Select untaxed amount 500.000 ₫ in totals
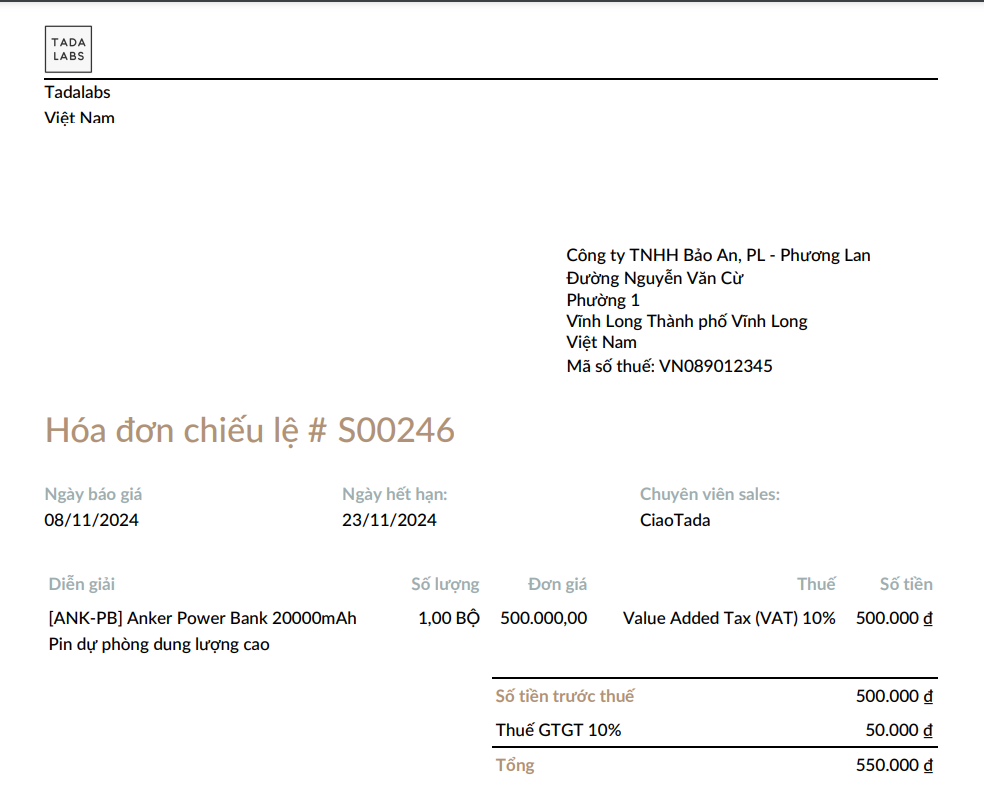The image size is (984, 790). pyautogui.click(x=894, y=696)
